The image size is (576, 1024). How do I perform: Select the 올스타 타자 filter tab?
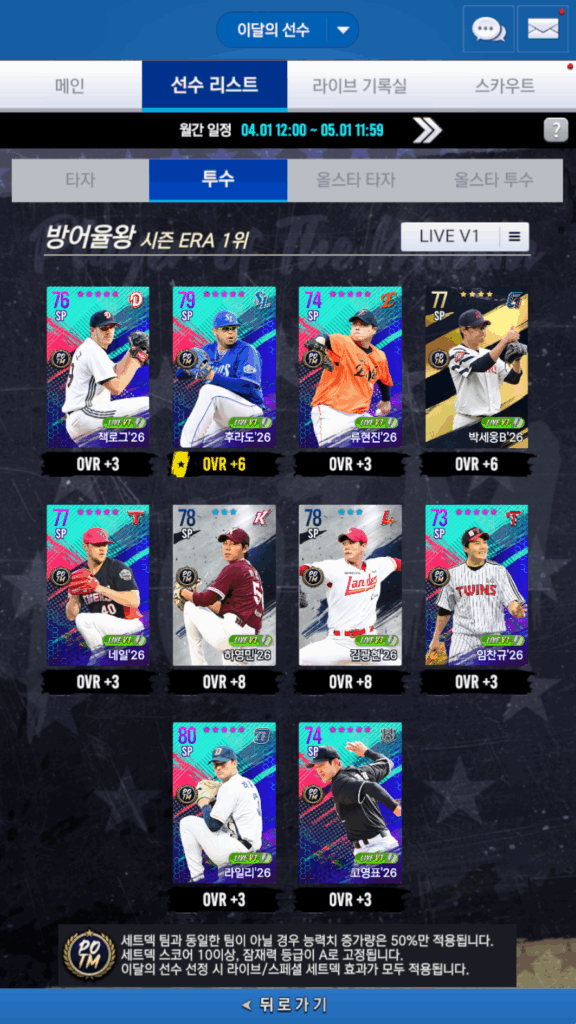pos(356,180)
